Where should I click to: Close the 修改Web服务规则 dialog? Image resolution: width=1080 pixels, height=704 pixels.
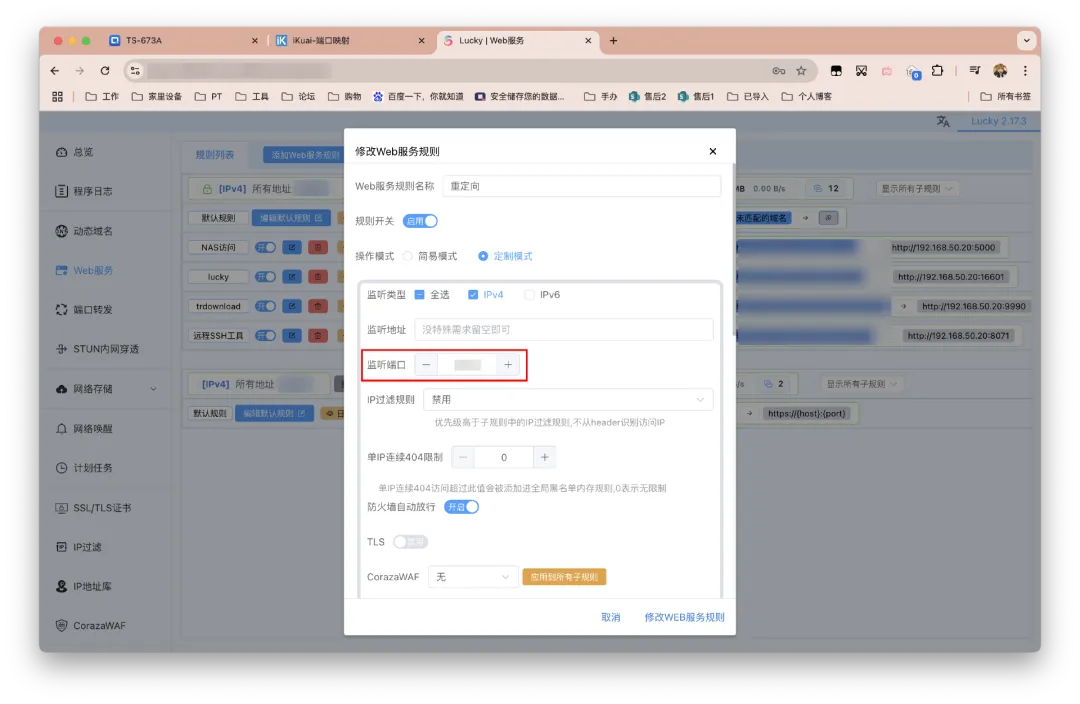[712, 152]
